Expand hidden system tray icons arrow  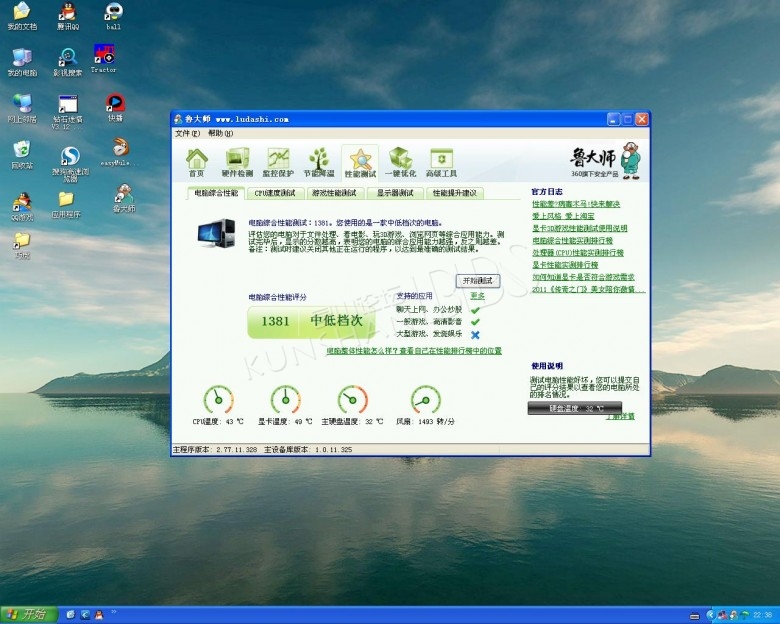point(710,616)
